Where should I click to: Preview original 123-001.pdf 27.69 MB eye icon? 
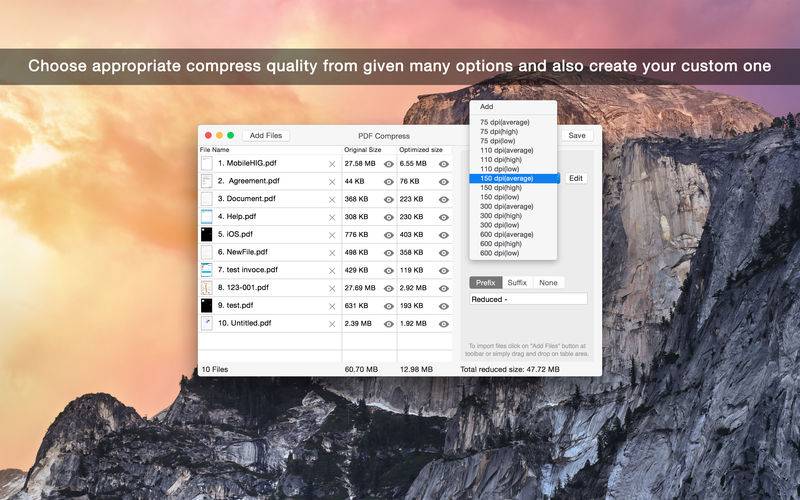[x=389, y=289]
